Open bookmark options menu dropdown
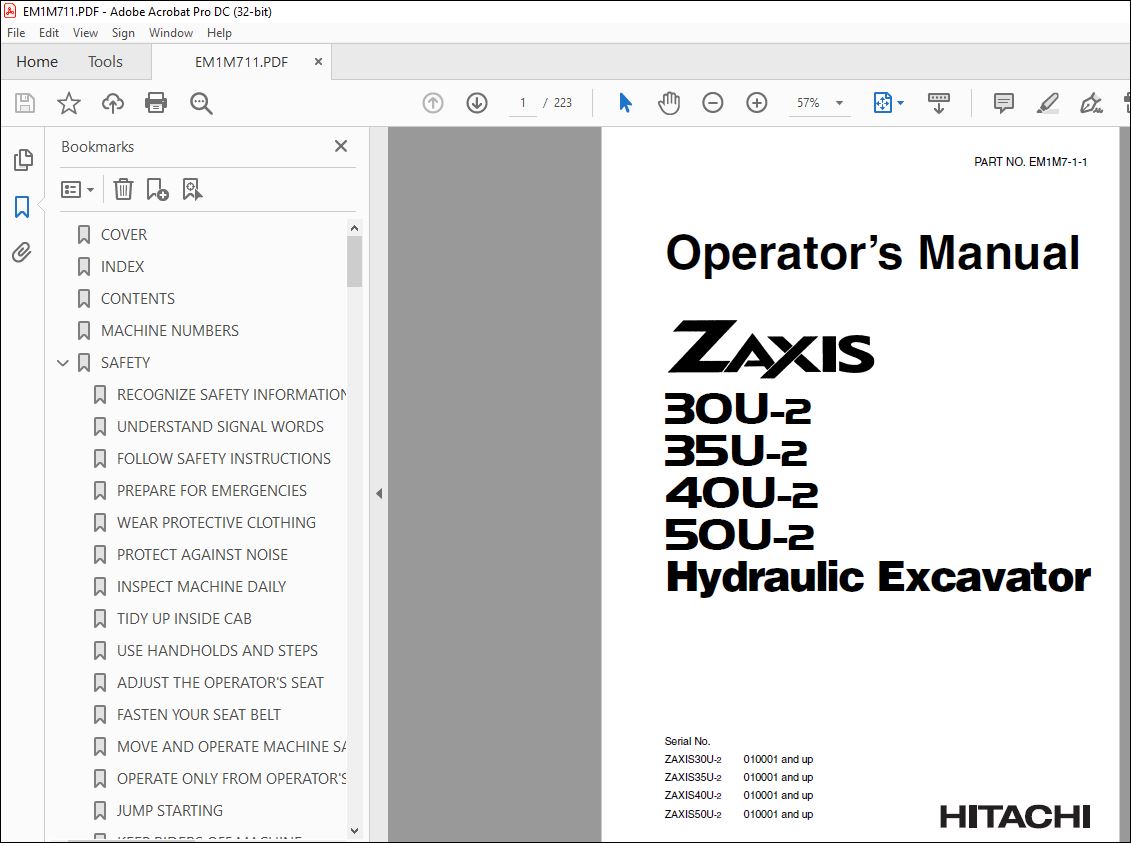Screen dimensions: 1131x843 tap(78, 190)
